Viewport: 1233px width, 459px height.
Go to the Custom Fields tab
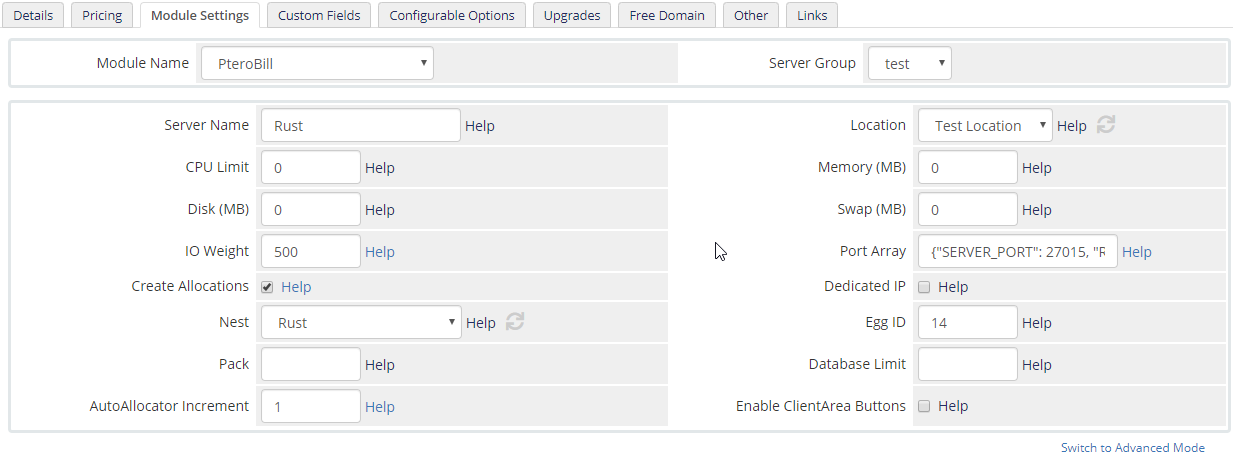319,15
